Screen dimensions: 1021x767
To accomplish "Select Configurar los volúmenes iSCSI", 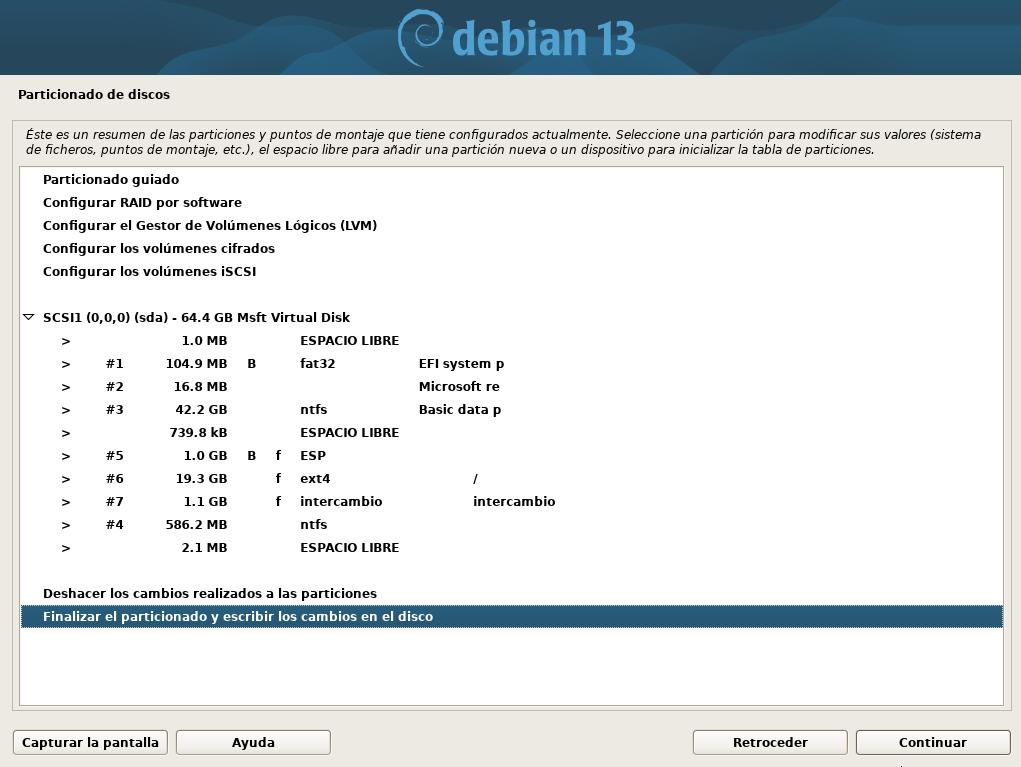I will point(511,272).
